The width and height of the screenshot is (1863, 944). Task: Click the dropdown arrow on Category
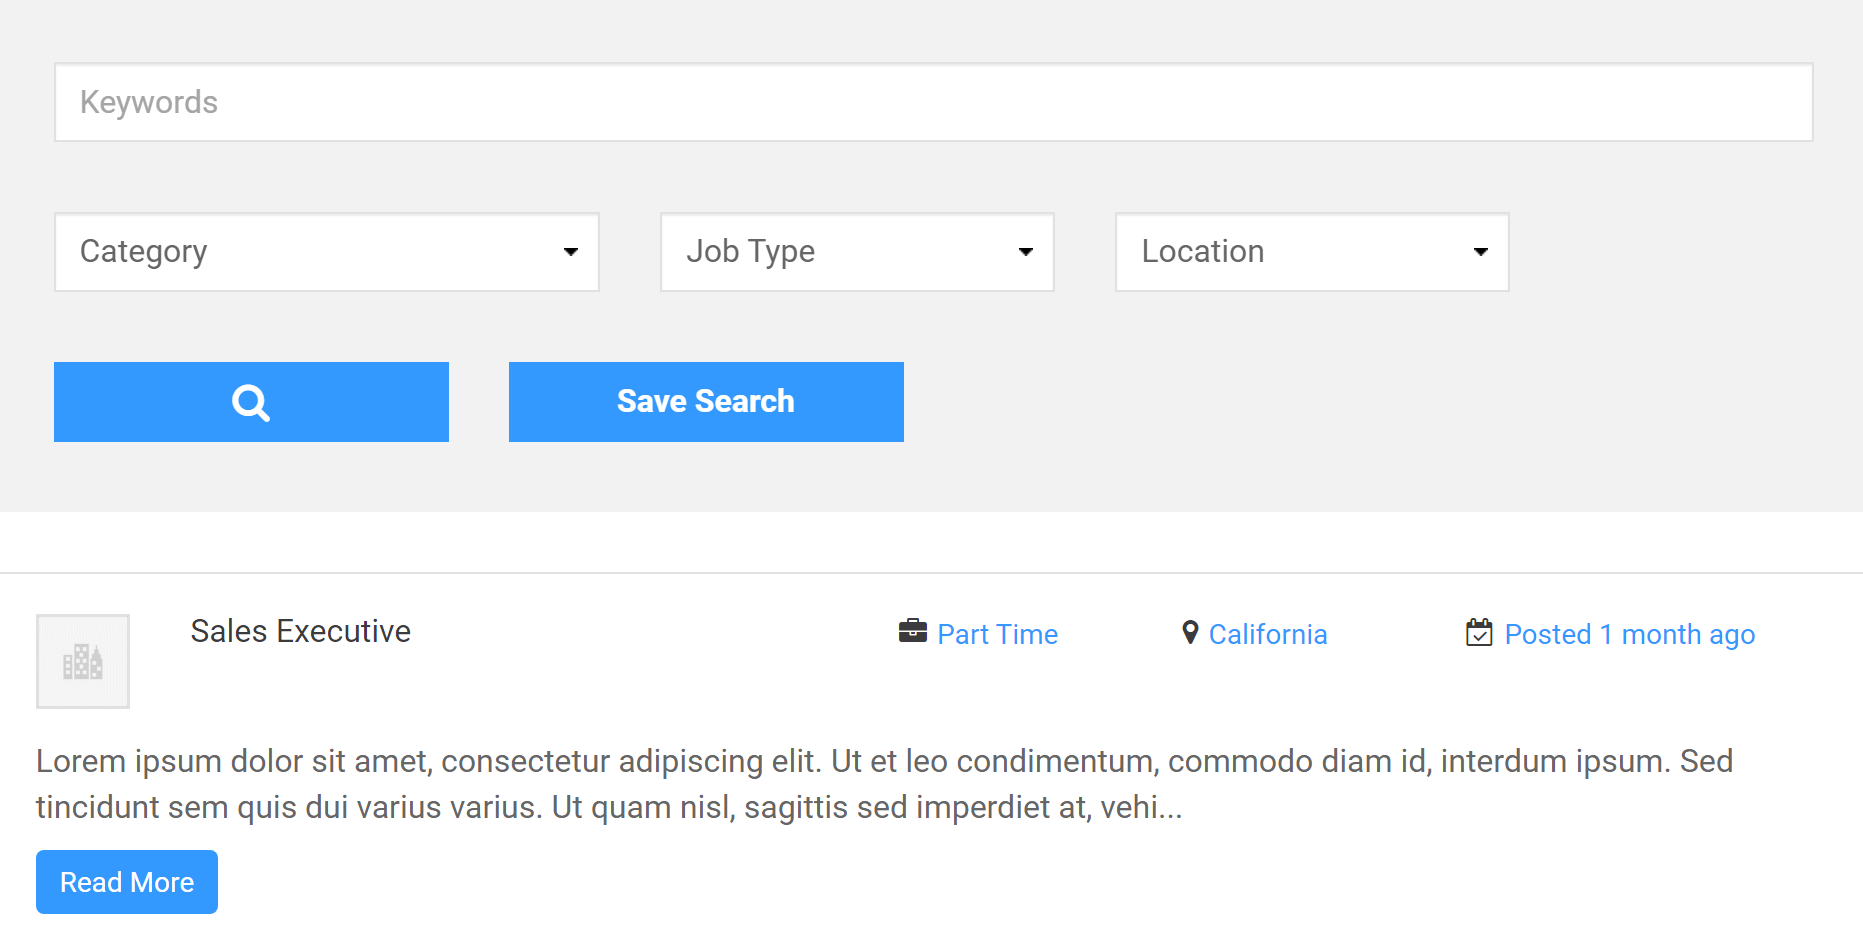tap(570, 252)
